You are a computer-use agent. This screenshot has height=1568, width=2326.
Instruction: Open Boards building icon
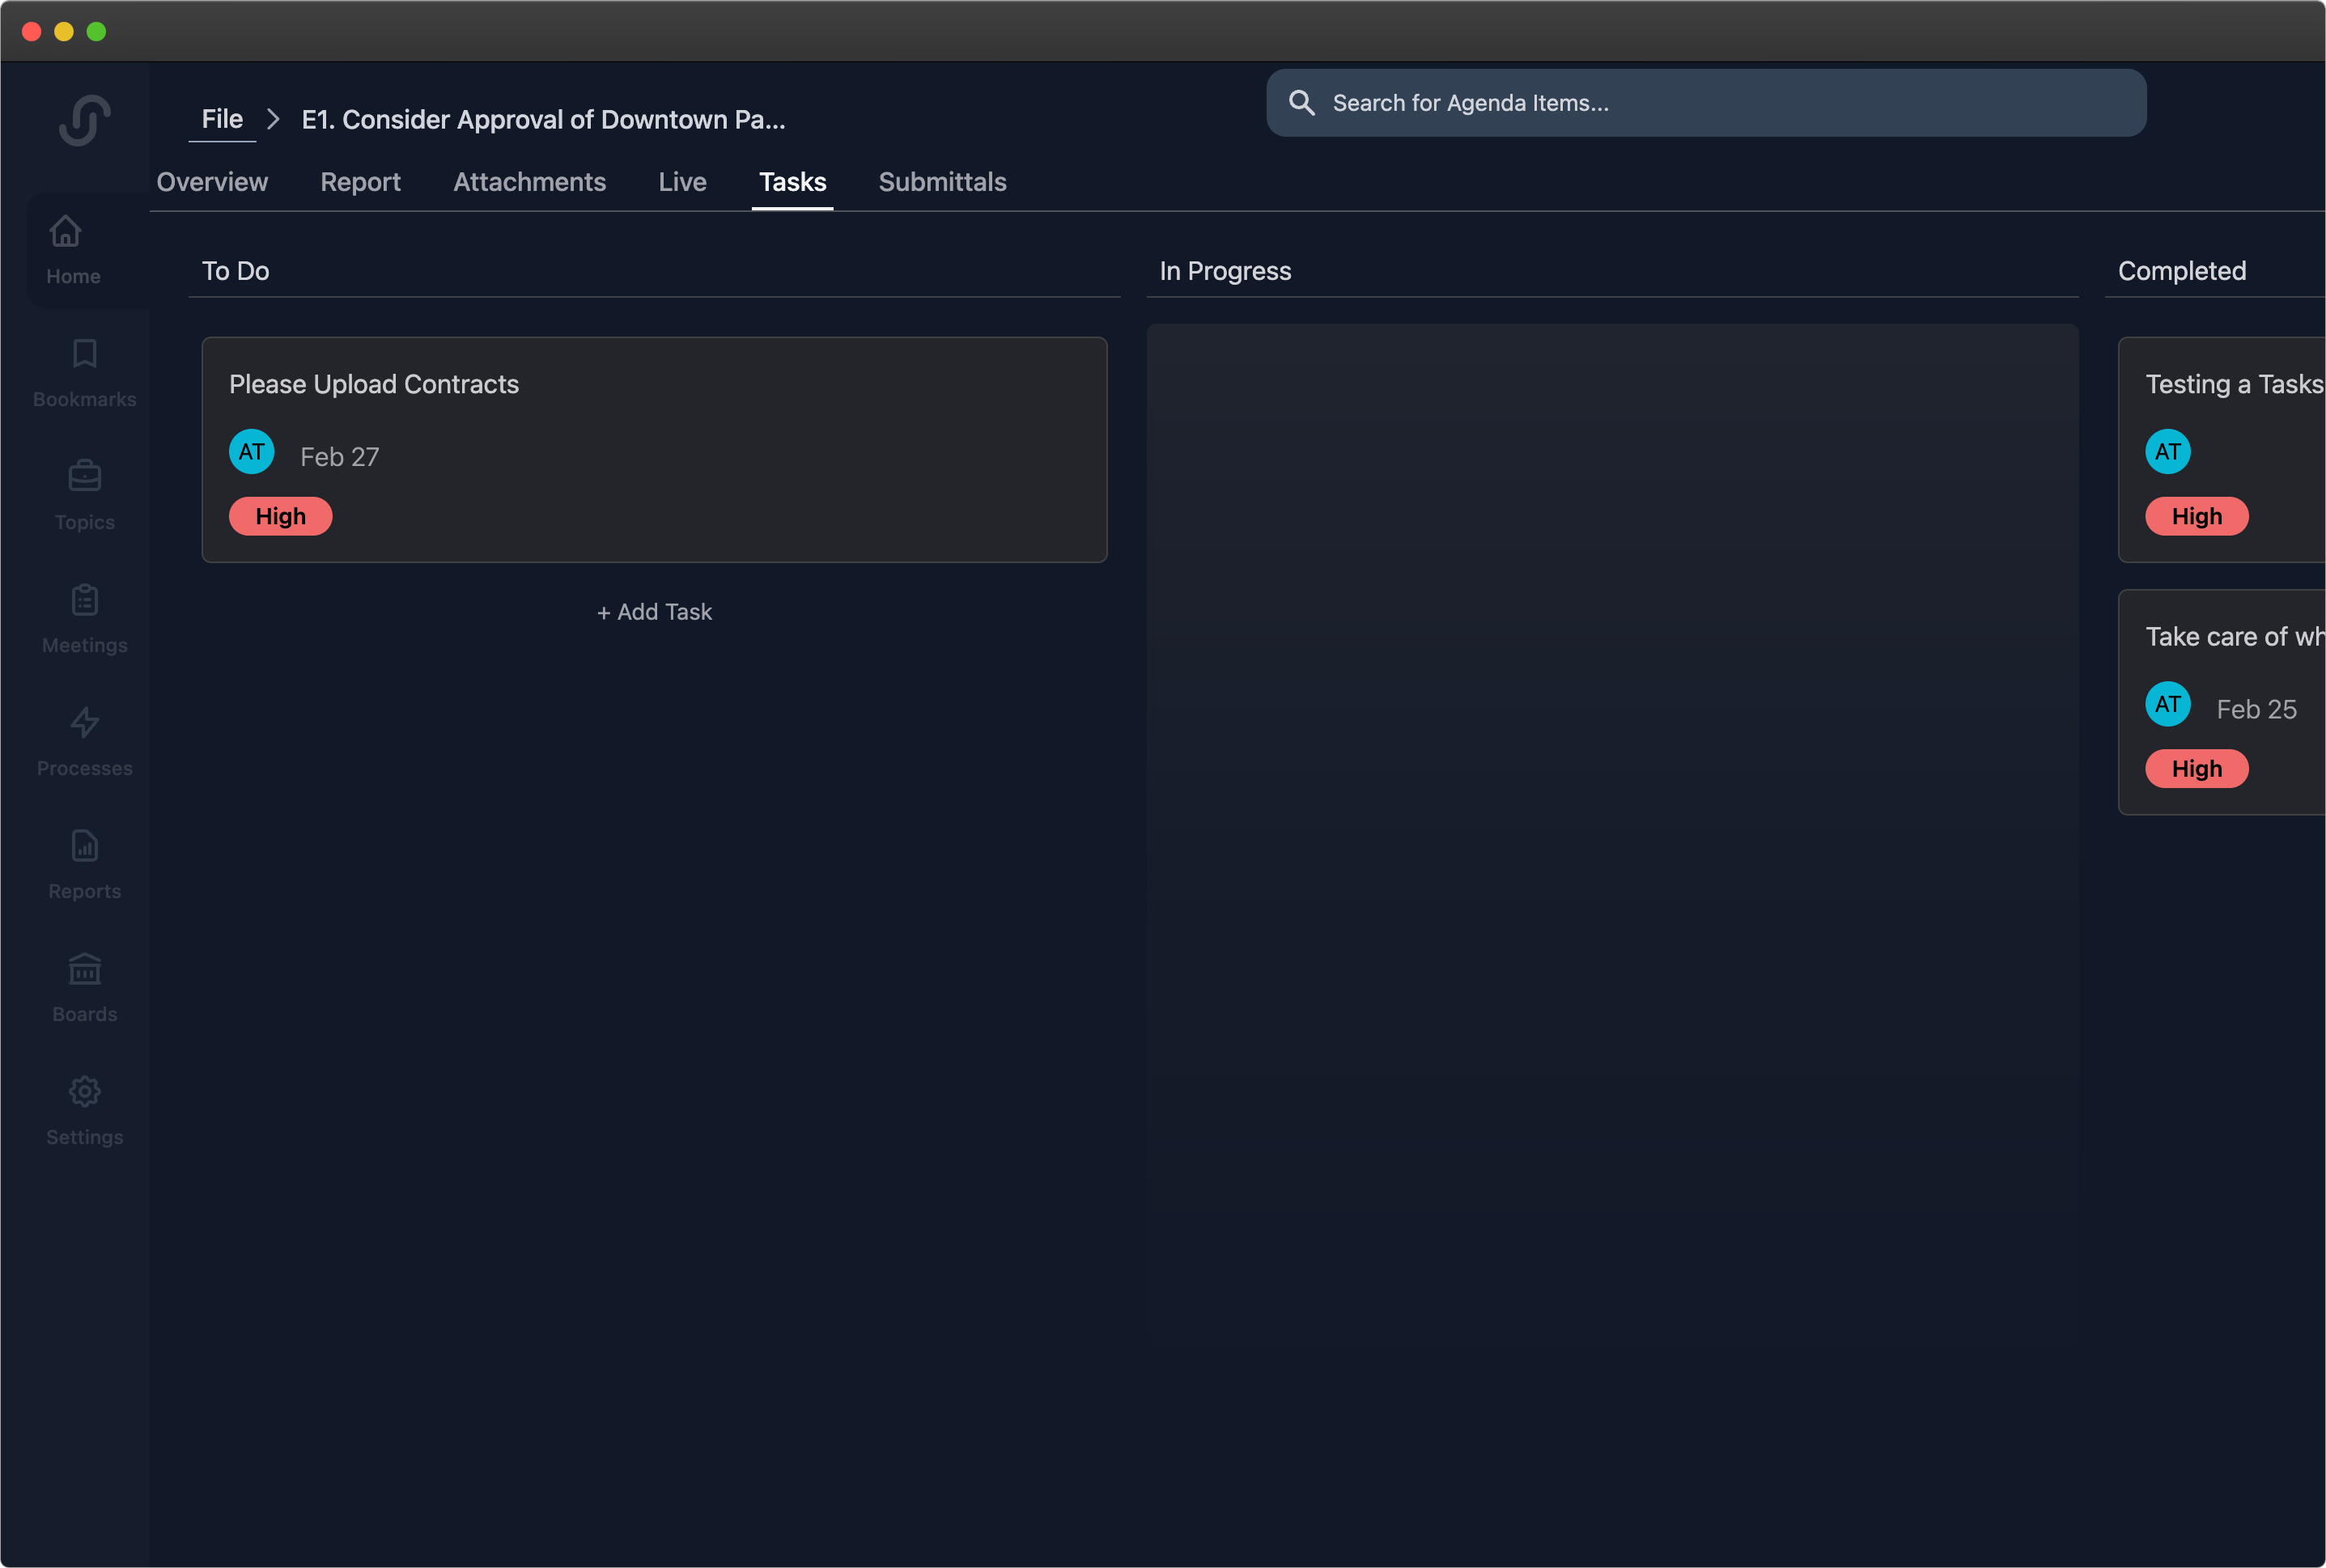coord(84,969)
